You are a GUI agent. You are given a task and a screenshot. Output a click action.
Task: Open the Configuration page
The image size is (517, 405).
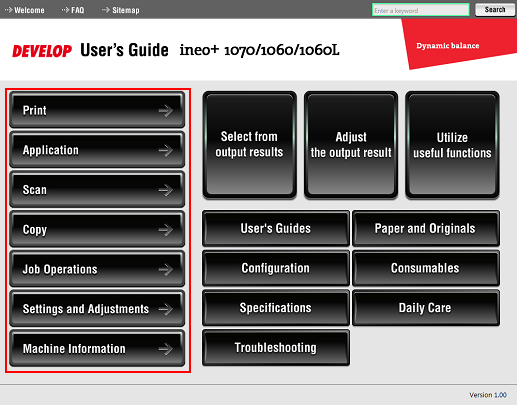tap(276, 268)
